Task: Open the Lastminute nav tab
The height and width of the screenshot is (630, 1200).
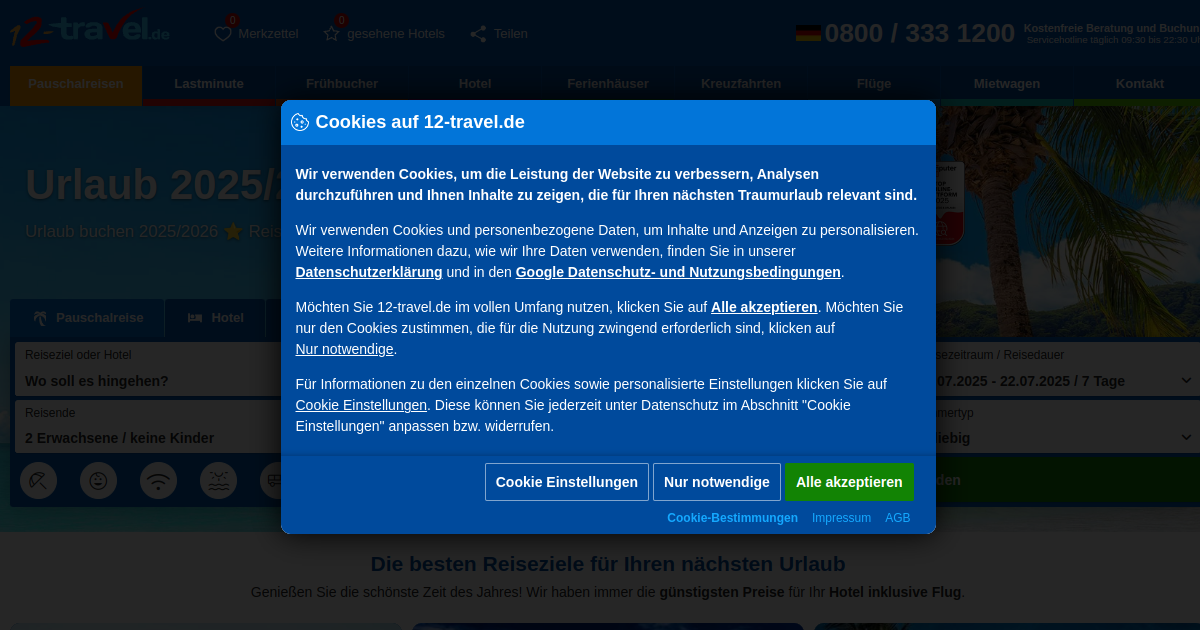Action: coord(209,84)
